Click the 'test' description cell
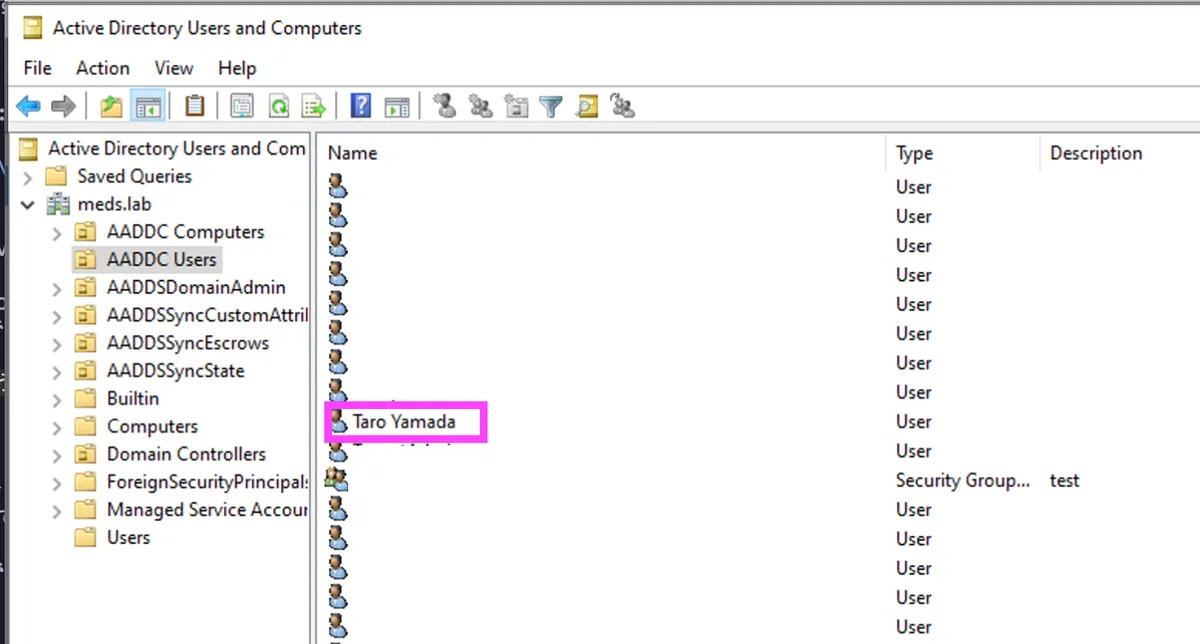Image resolution: width=1200 pixels, height=644 pixels. [x=1064, y=480]
